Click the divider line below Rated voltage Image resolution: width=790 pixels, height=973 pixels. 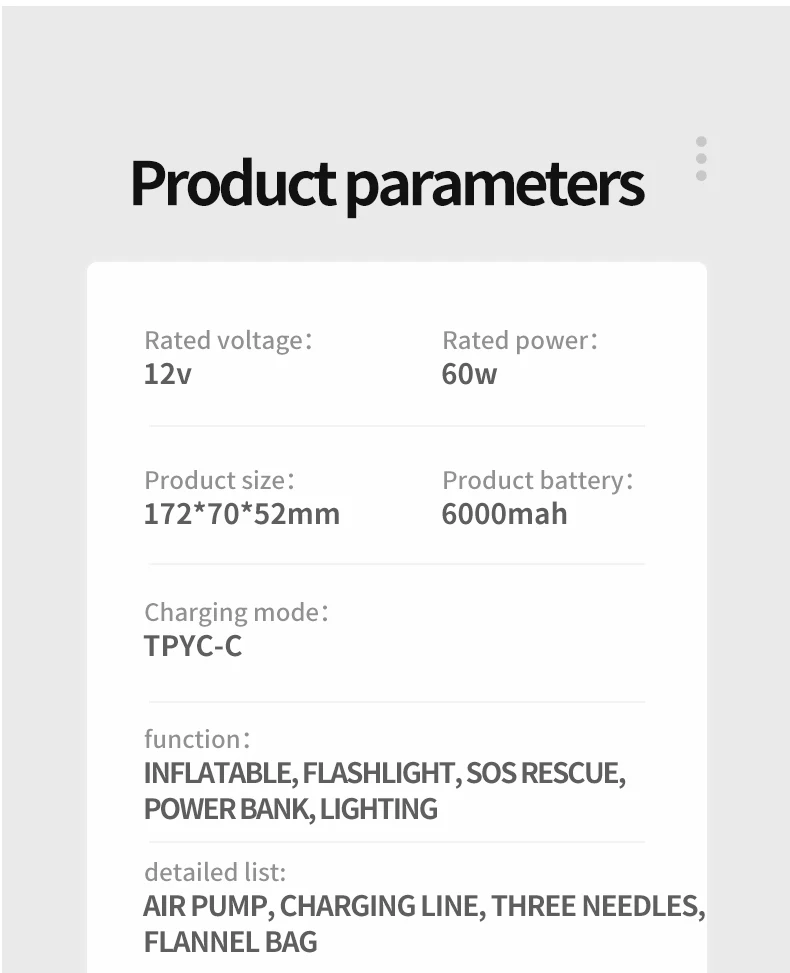(x=397, y=426)
